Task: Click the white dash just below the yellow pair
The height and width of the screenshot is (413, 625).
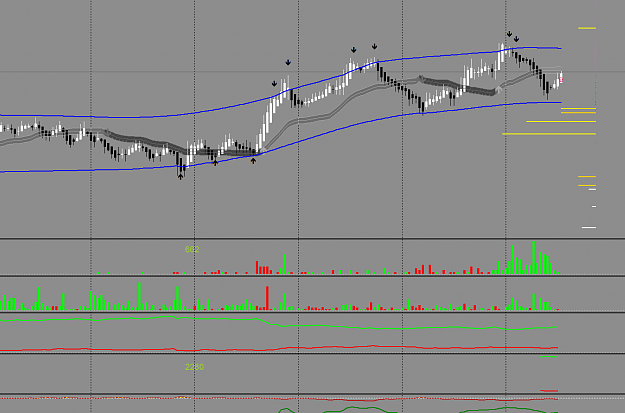Action: click(592, 189)
